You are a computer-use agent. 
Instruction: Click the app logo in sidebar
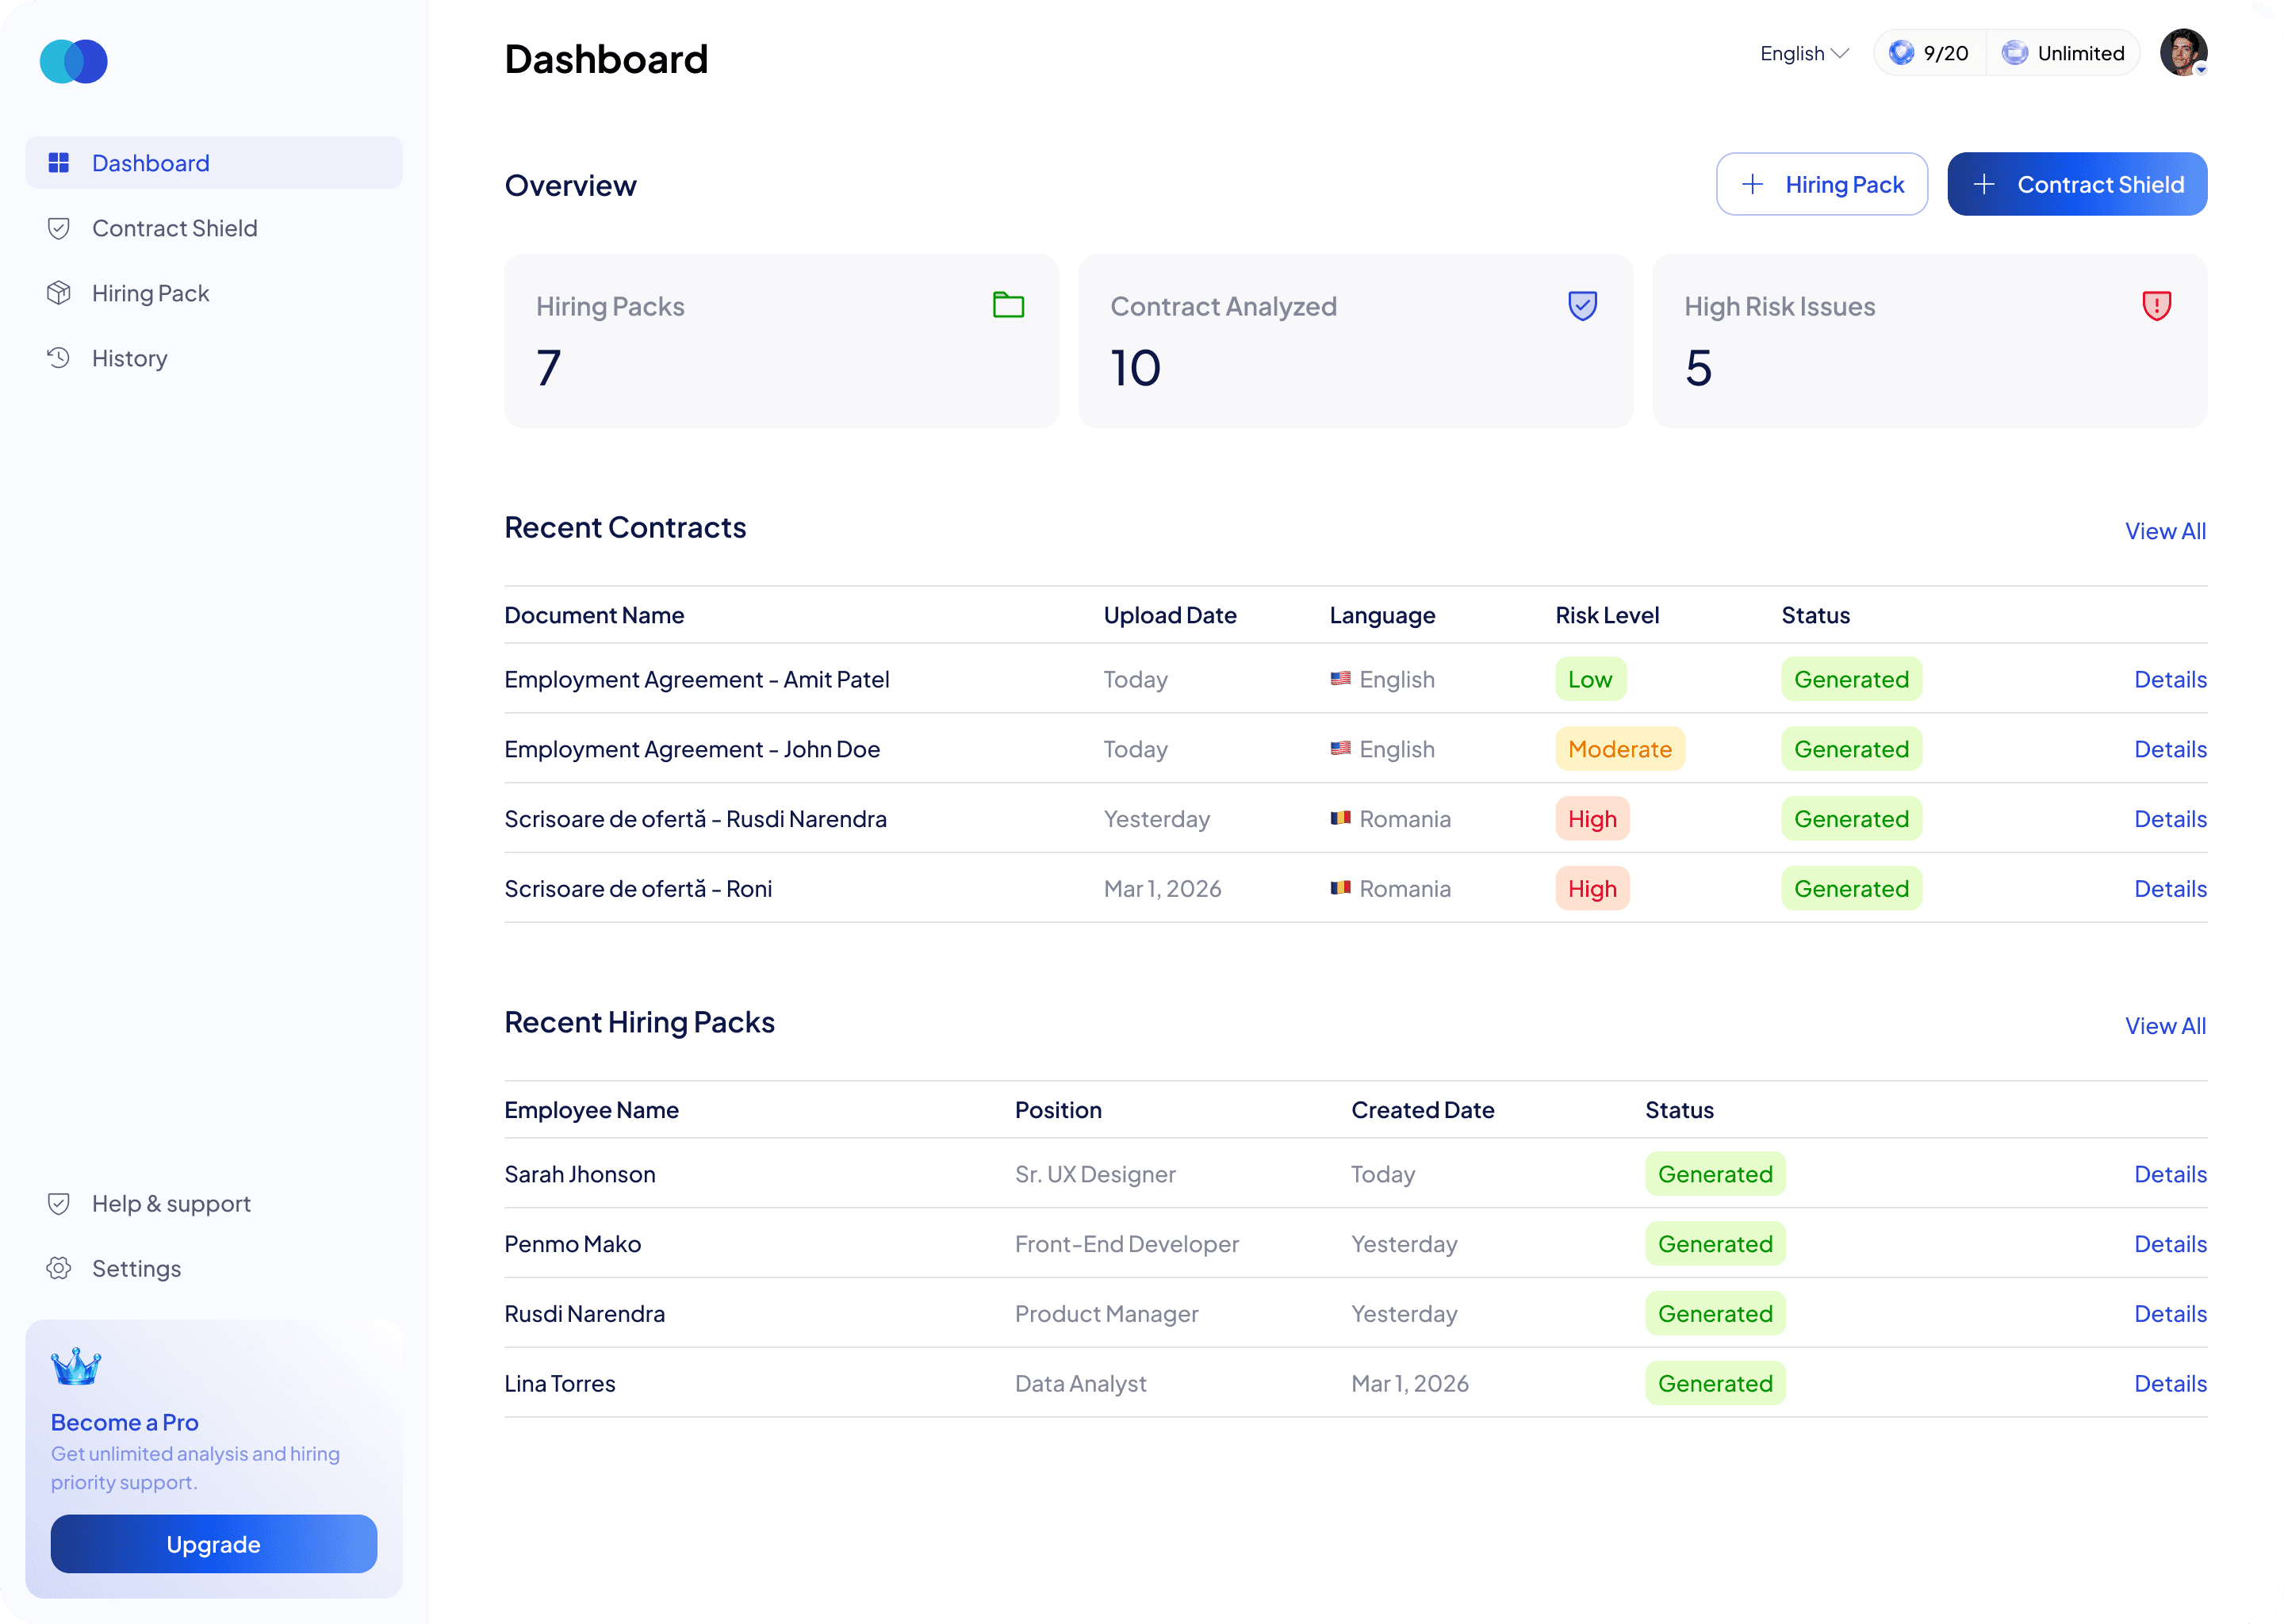click(73, 61)
